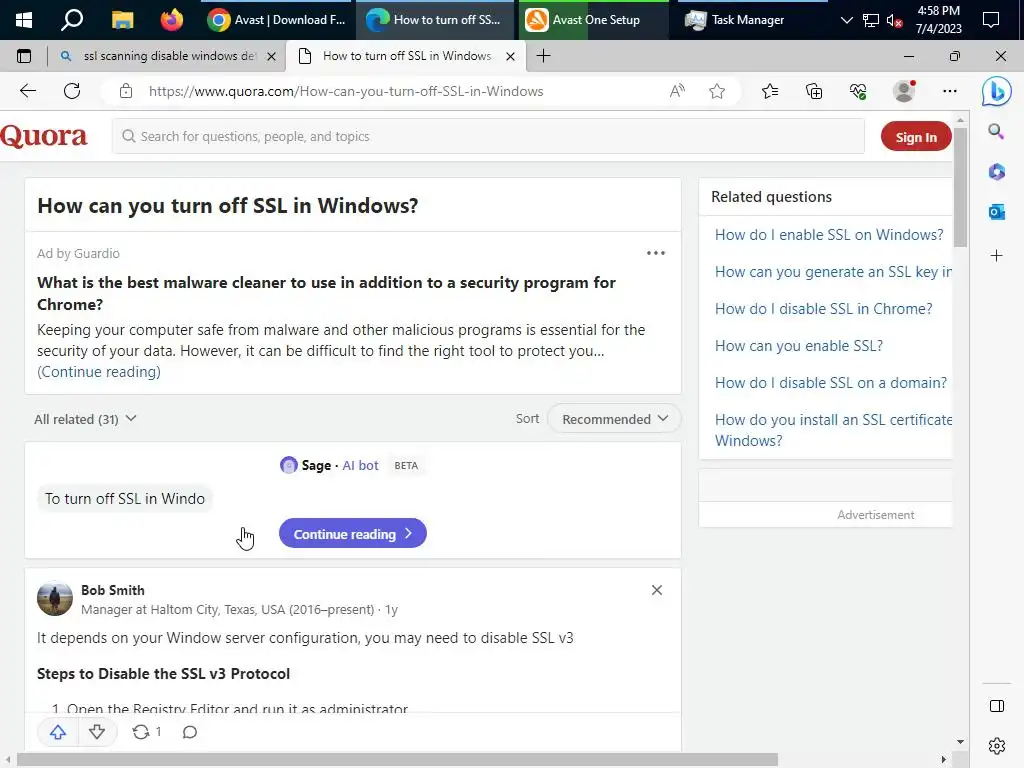Open How do I disable SSL in Chrome
The width and height of the screenshot is (1024, 768).
824,308
